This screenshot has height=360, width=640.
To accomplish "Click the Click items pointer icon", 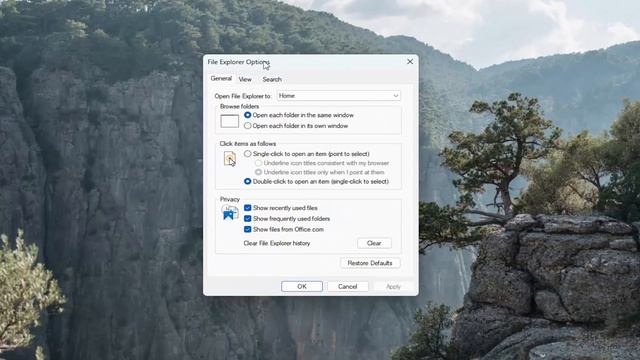I will tap(230, 159).
